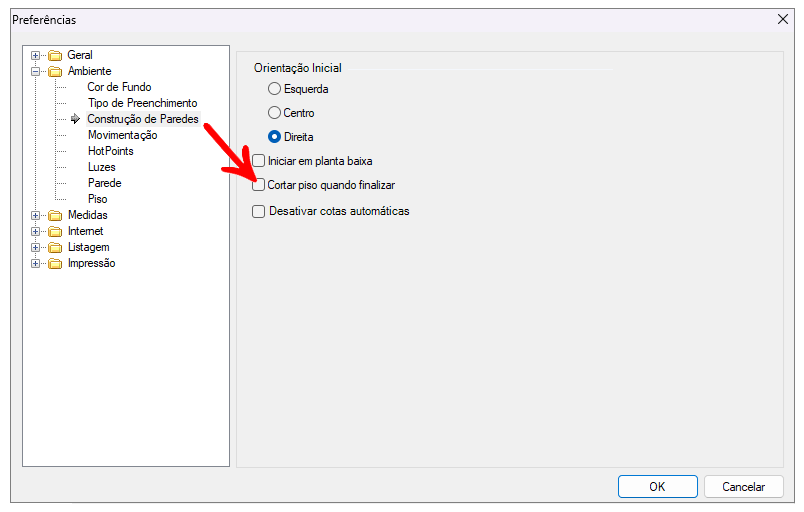Open the Cor de Fundo settings
Image resolution: width=804 pixels, height=512 pixels.
coord(119,87)
